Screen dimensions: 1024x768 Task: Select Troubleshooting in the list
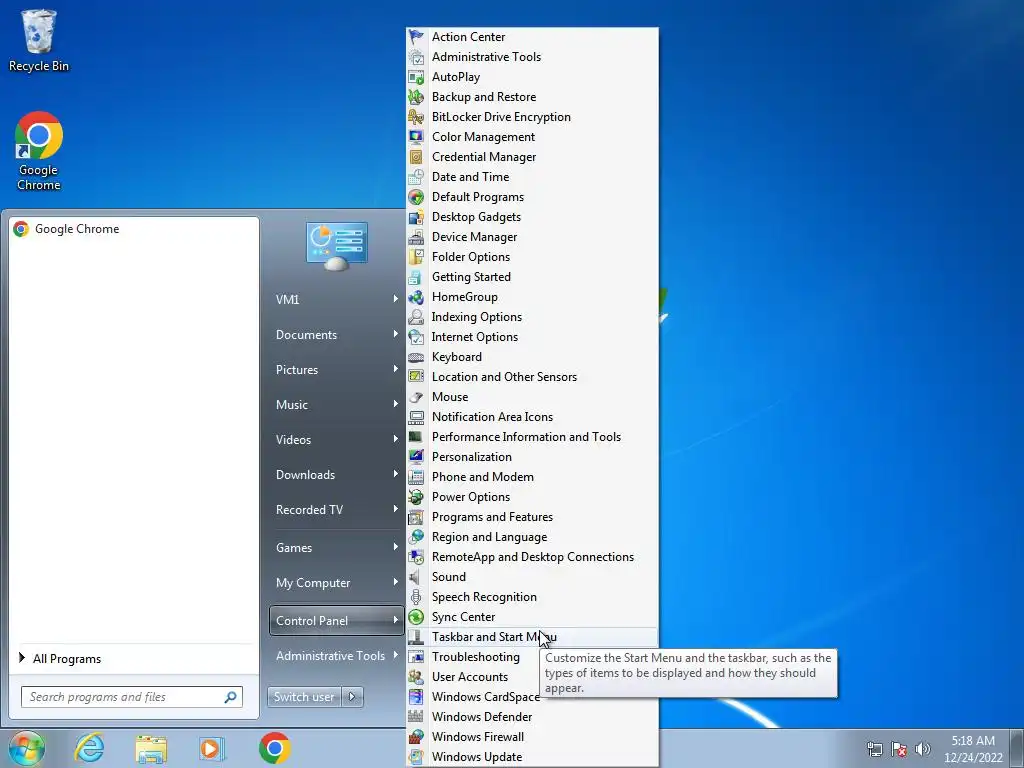click(475, 657)
